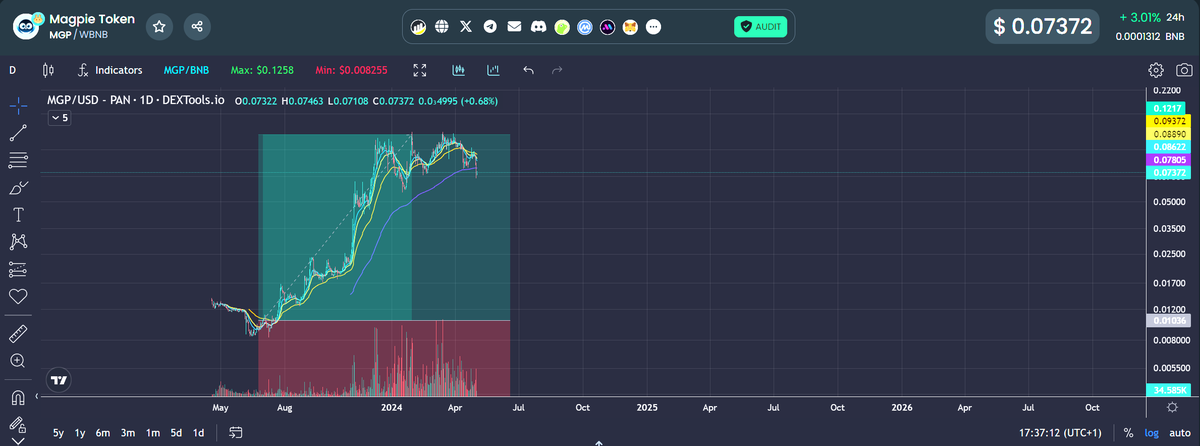The width and height of the screenshot is (1200, 446).
Task: Add Magpie Token to favorites with star icon
Action: tap(159, 27)
